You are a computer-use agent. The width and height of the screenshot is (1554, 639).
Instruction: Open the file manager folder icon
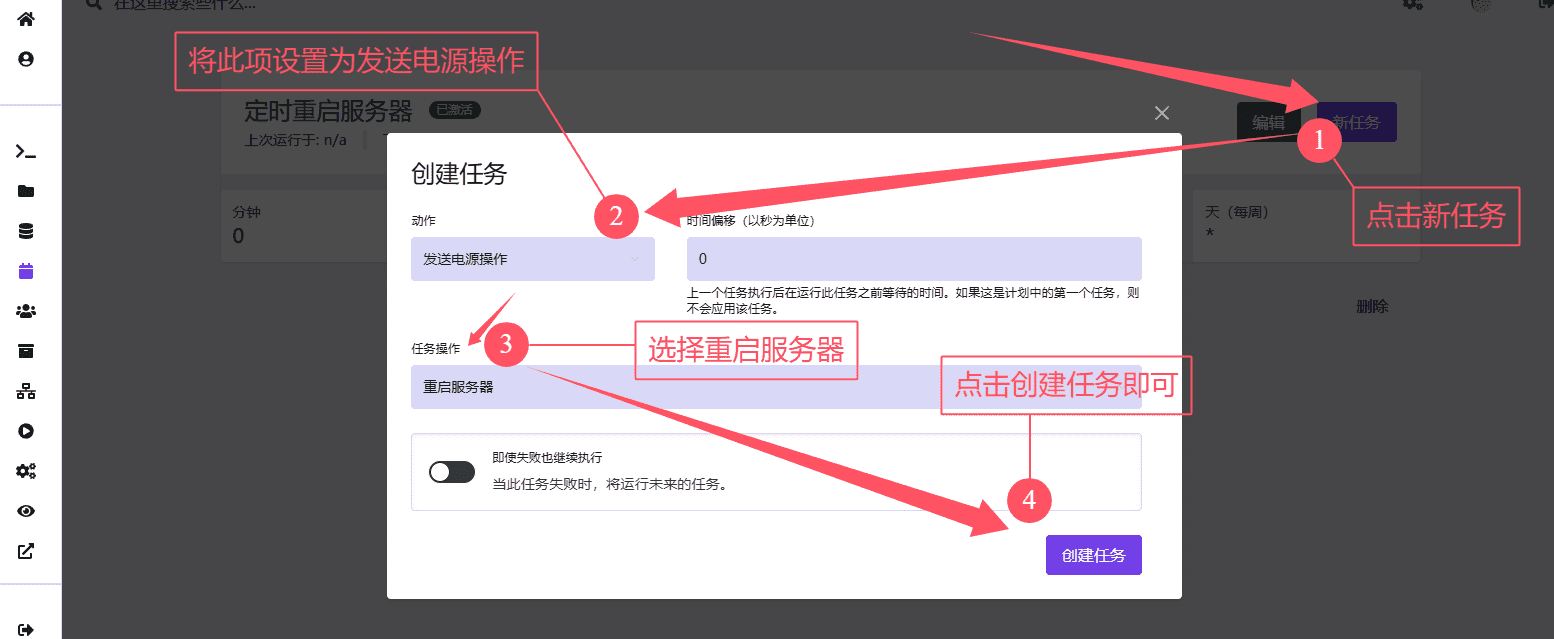(26, 191)
